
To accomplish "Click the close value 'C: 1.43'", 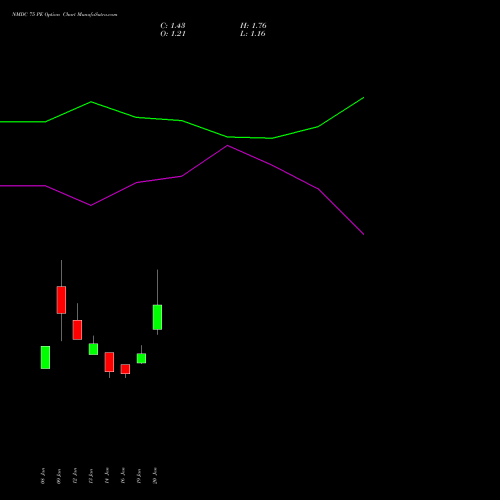I will (173, 26).
